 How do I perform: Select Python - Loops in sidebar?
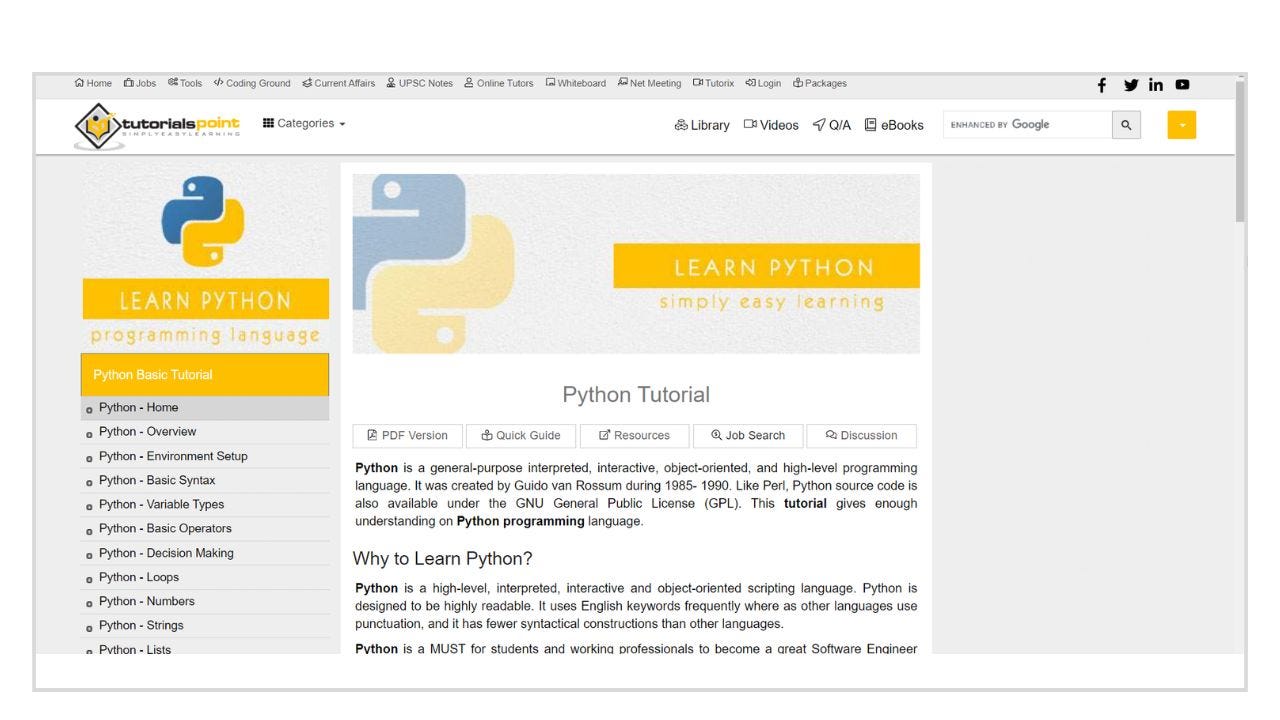(x=205, y=577)
